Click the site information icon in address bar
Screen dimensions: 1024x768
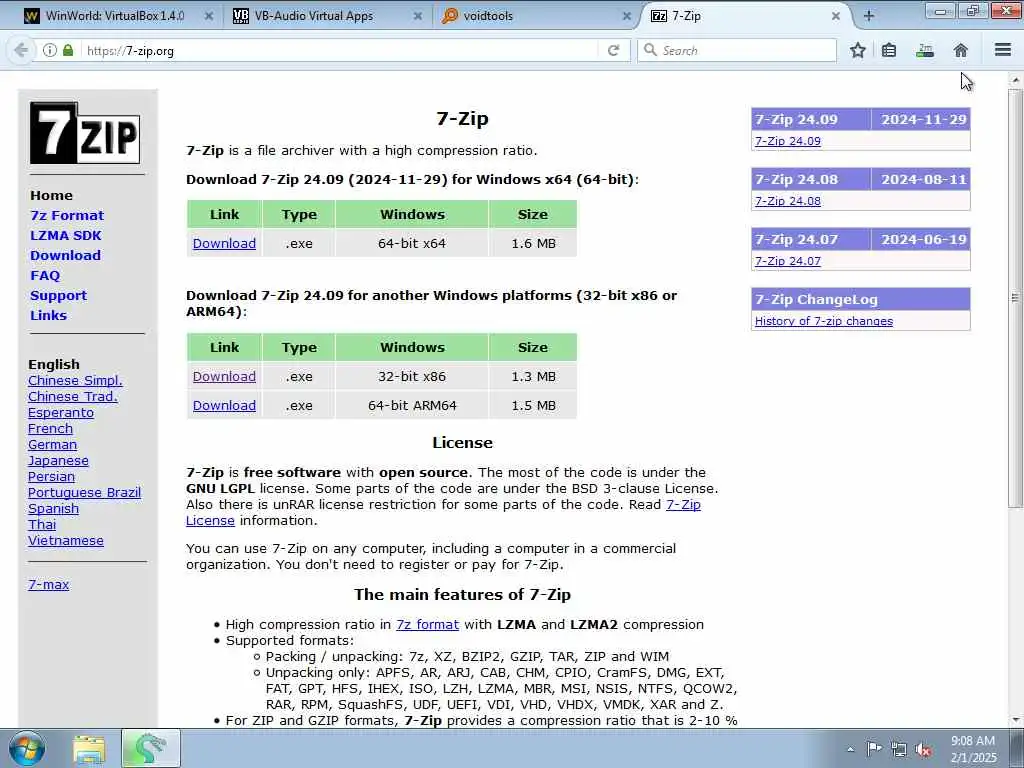click(50, 50)
